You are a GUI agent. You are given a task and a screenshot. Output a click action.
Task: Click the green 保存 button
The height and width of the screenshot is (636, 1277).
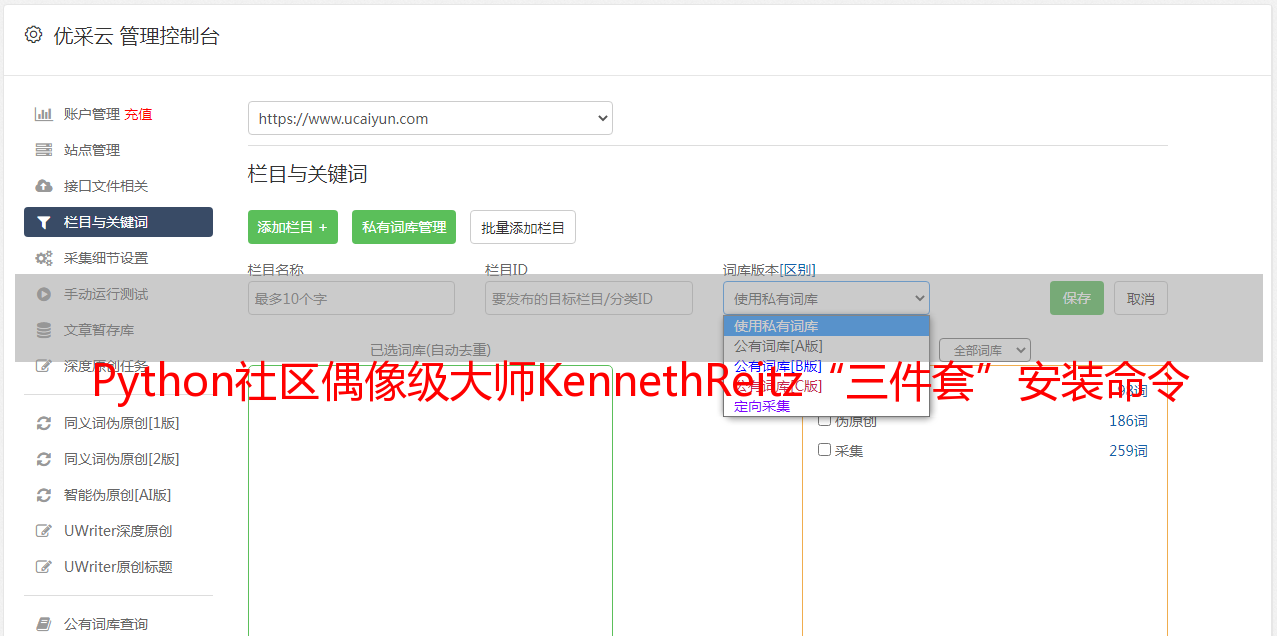[1077, 298]
